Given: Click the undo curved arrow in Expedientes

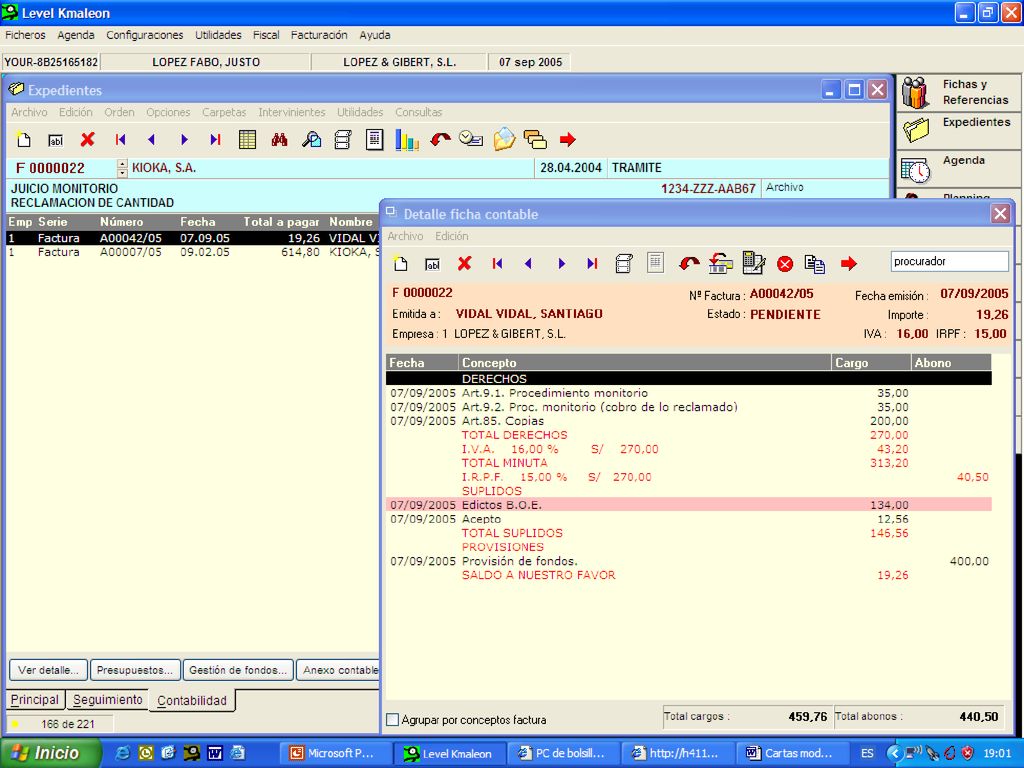Looking at the screenshot, I should [x=440, y=139].
